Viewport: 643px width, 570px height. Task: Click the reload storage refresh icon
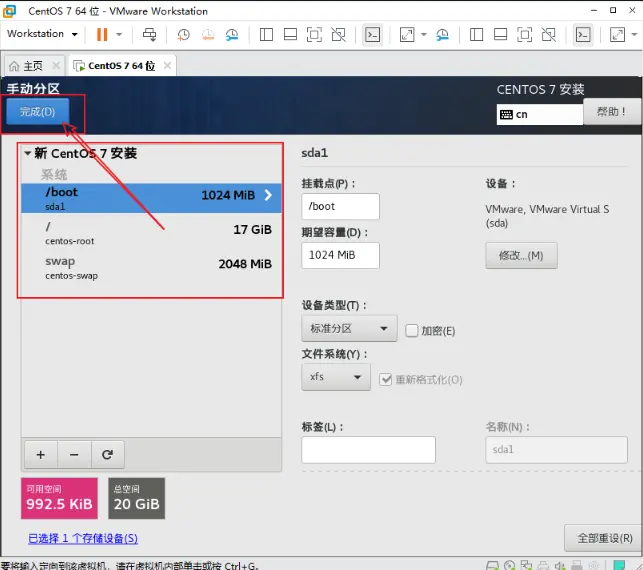click(106, 454)
